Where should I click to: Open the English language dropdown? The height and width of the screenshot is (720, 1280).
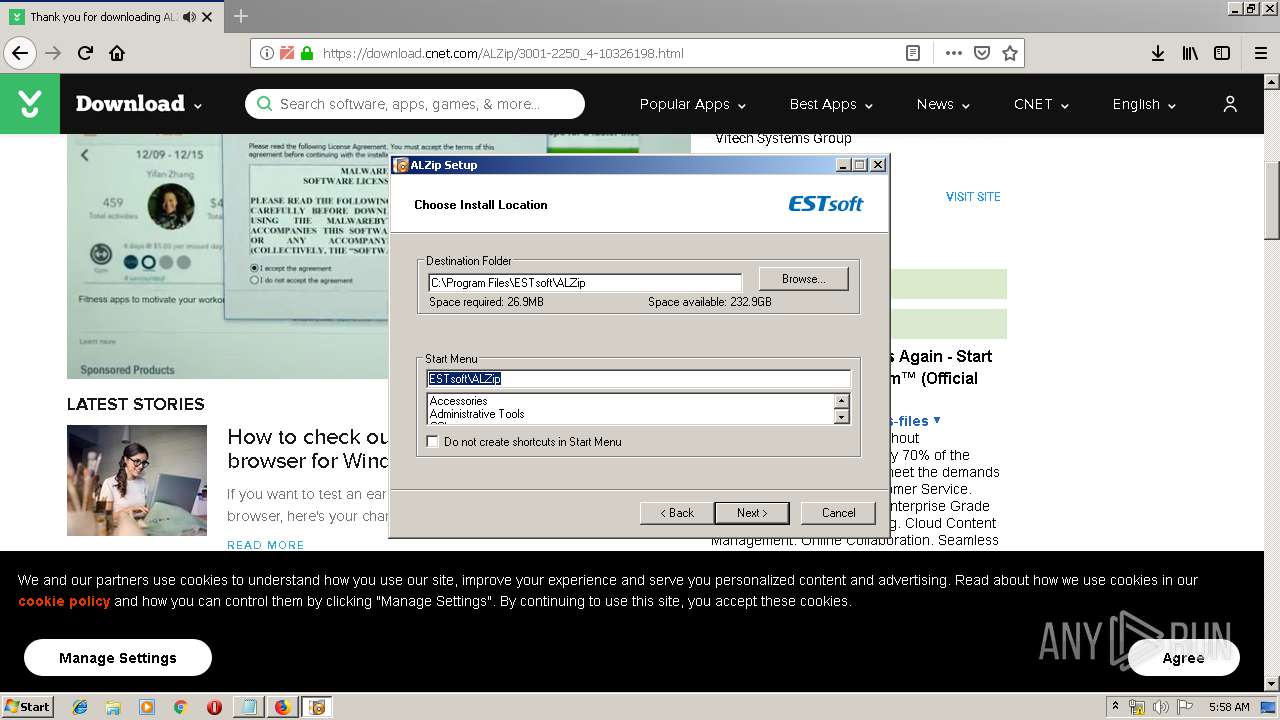pyautogui.click(x=1144, y=104)
